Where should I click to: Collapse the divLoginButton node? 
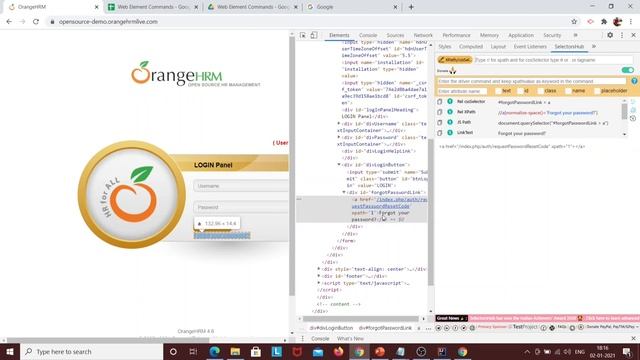(339, 164)
